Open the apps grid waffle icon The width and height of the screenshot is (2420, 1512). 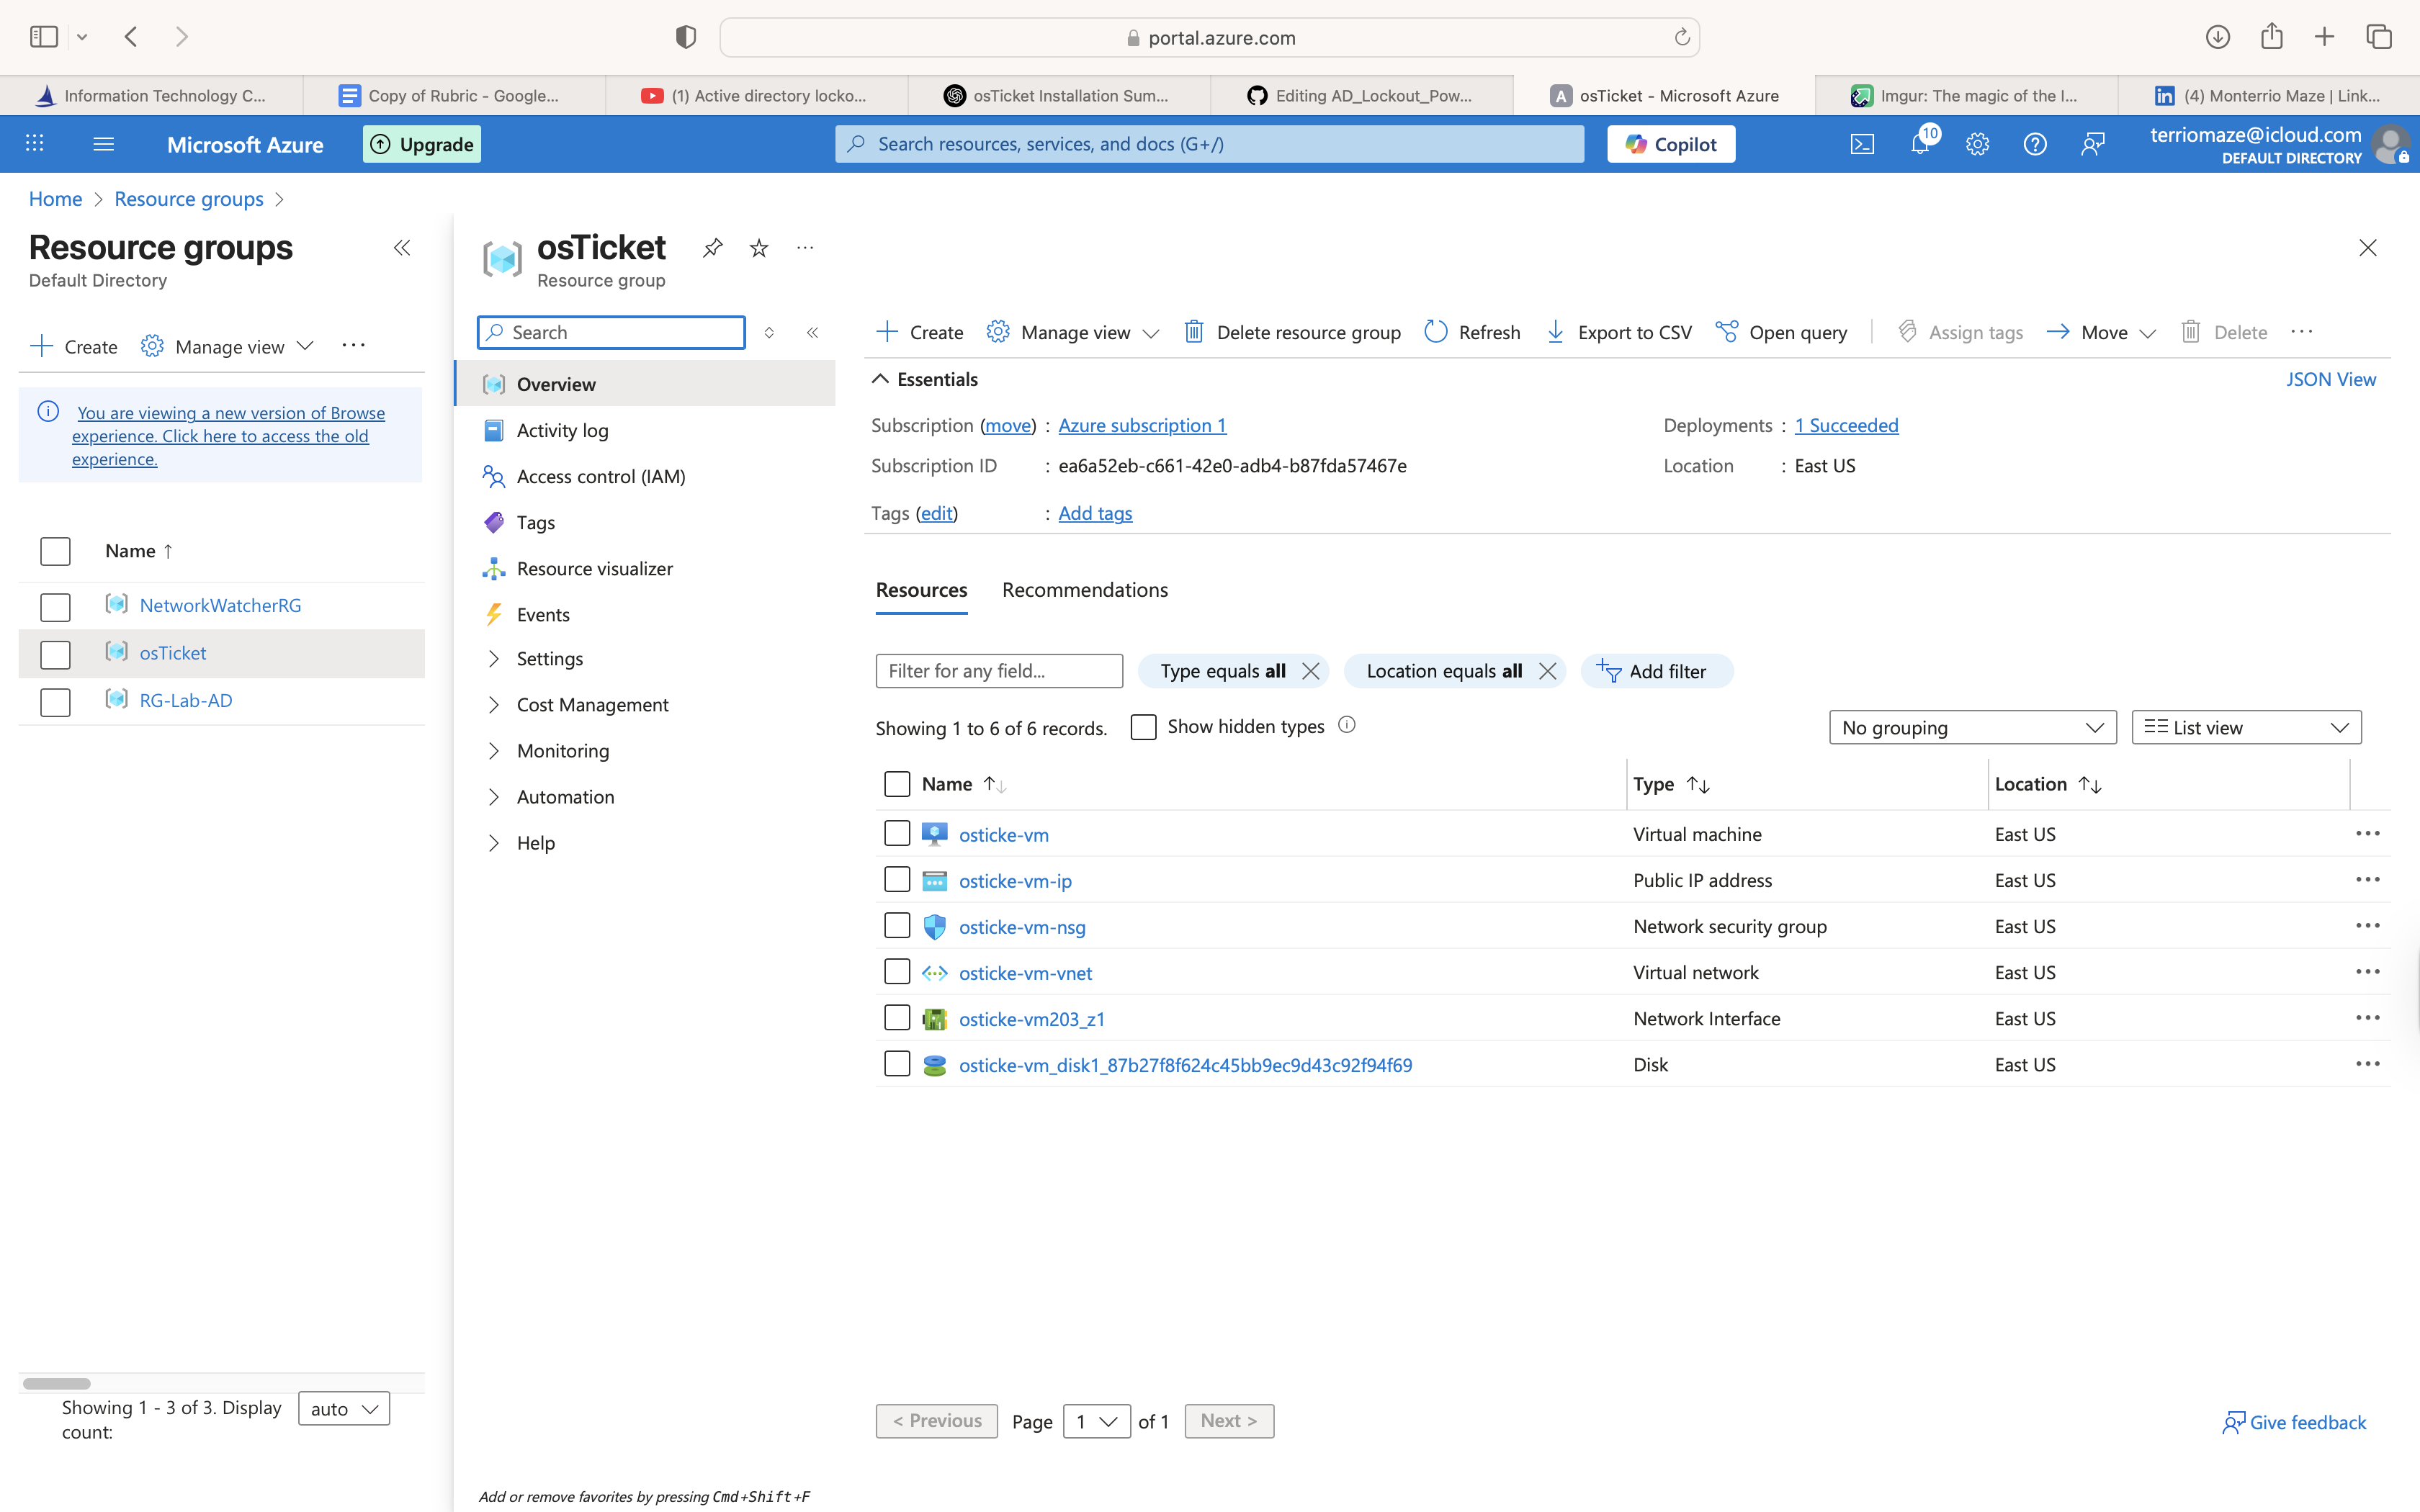pos(35,143)
